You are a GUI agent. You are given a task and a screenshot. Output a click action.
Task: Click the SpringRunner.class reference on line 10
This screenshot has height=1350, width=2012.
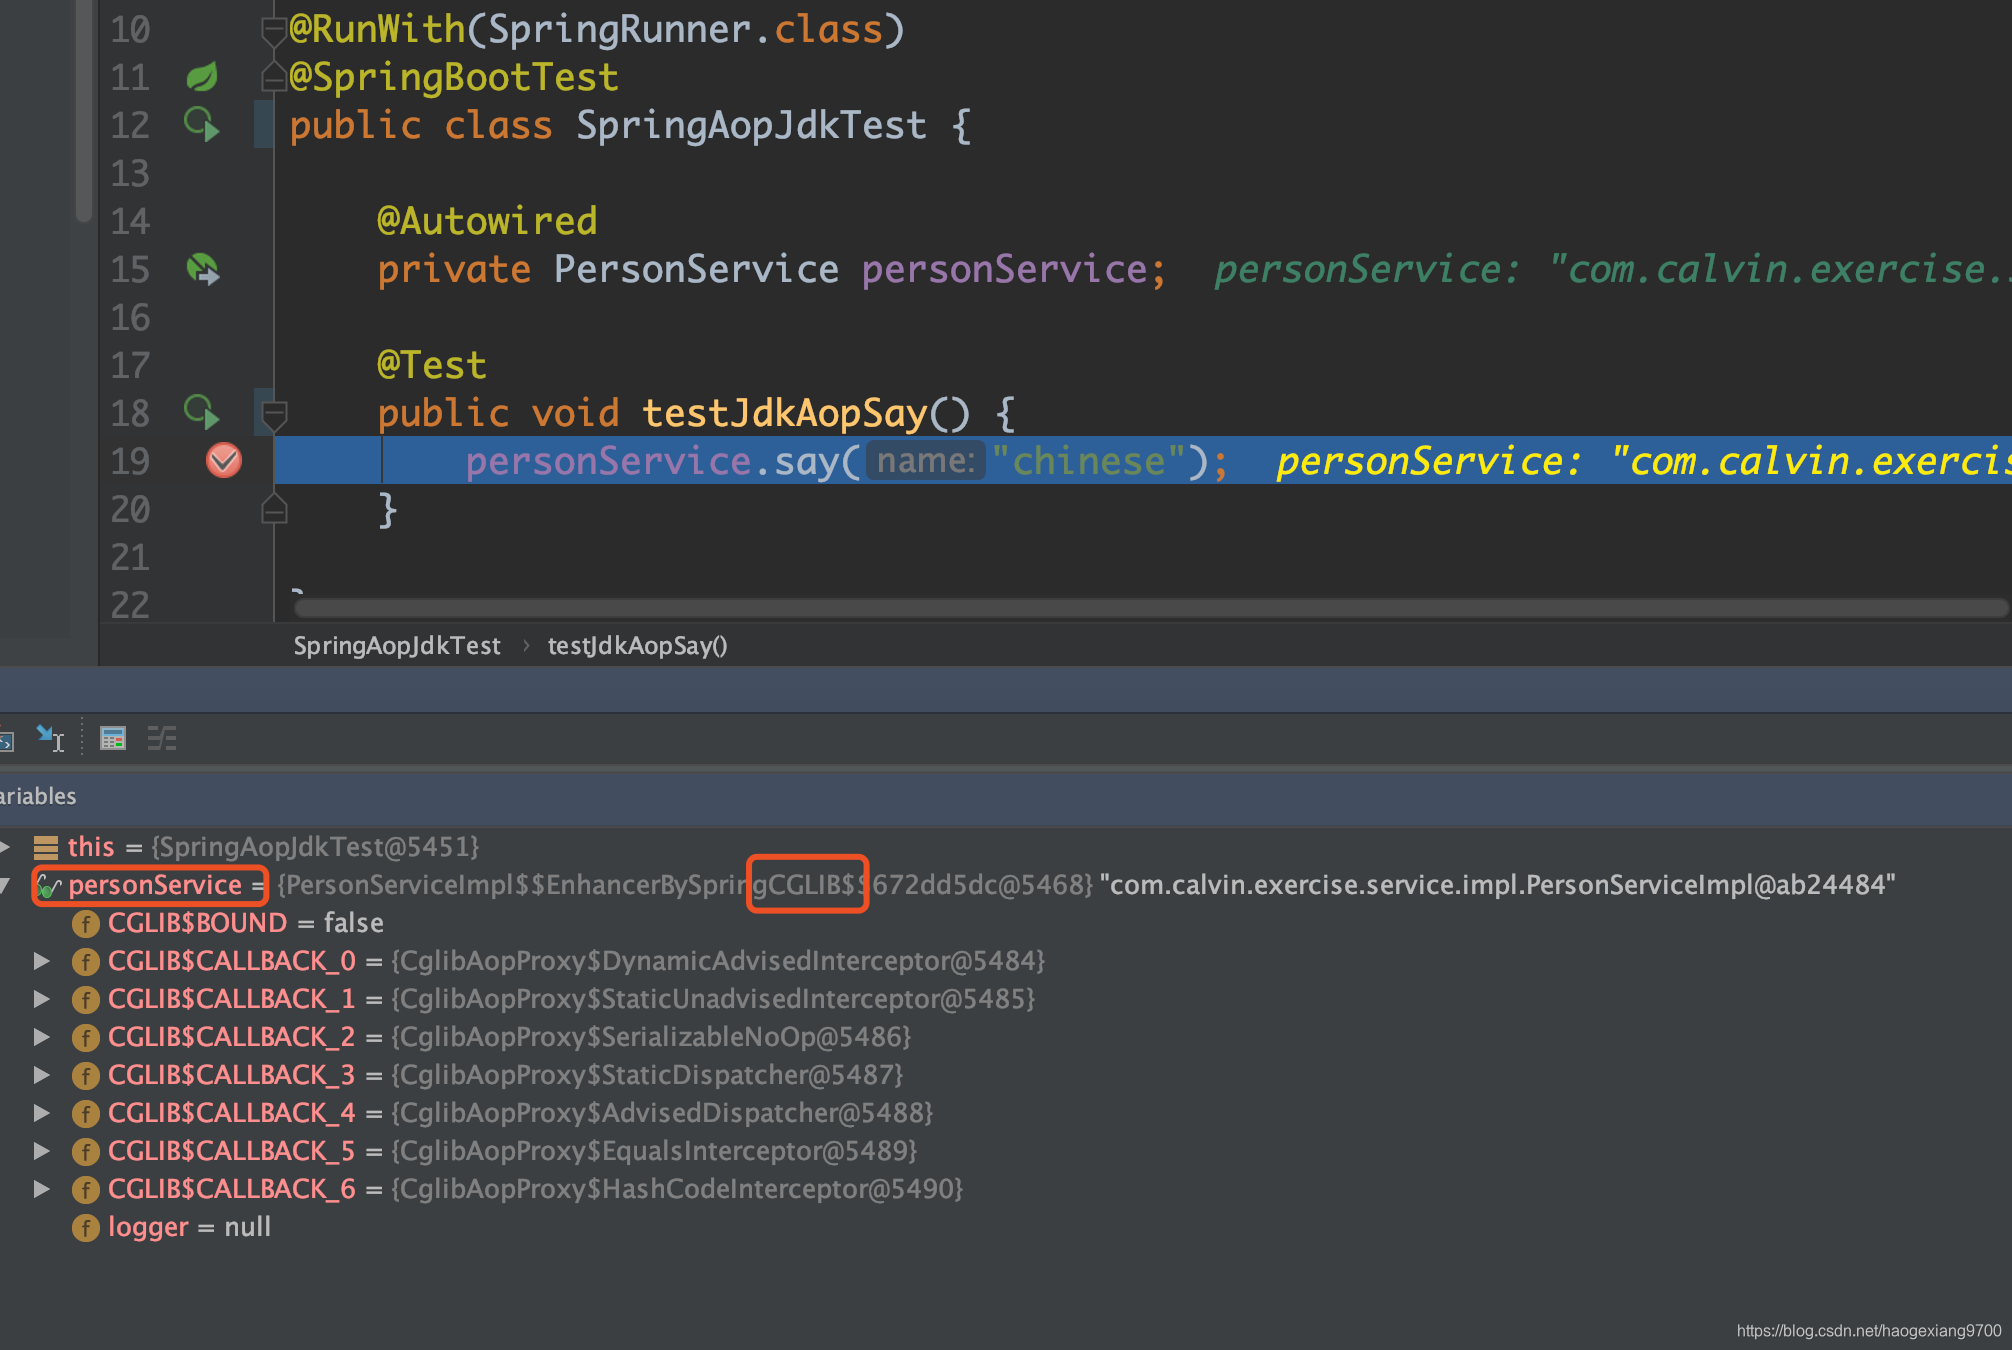[686, 29]
